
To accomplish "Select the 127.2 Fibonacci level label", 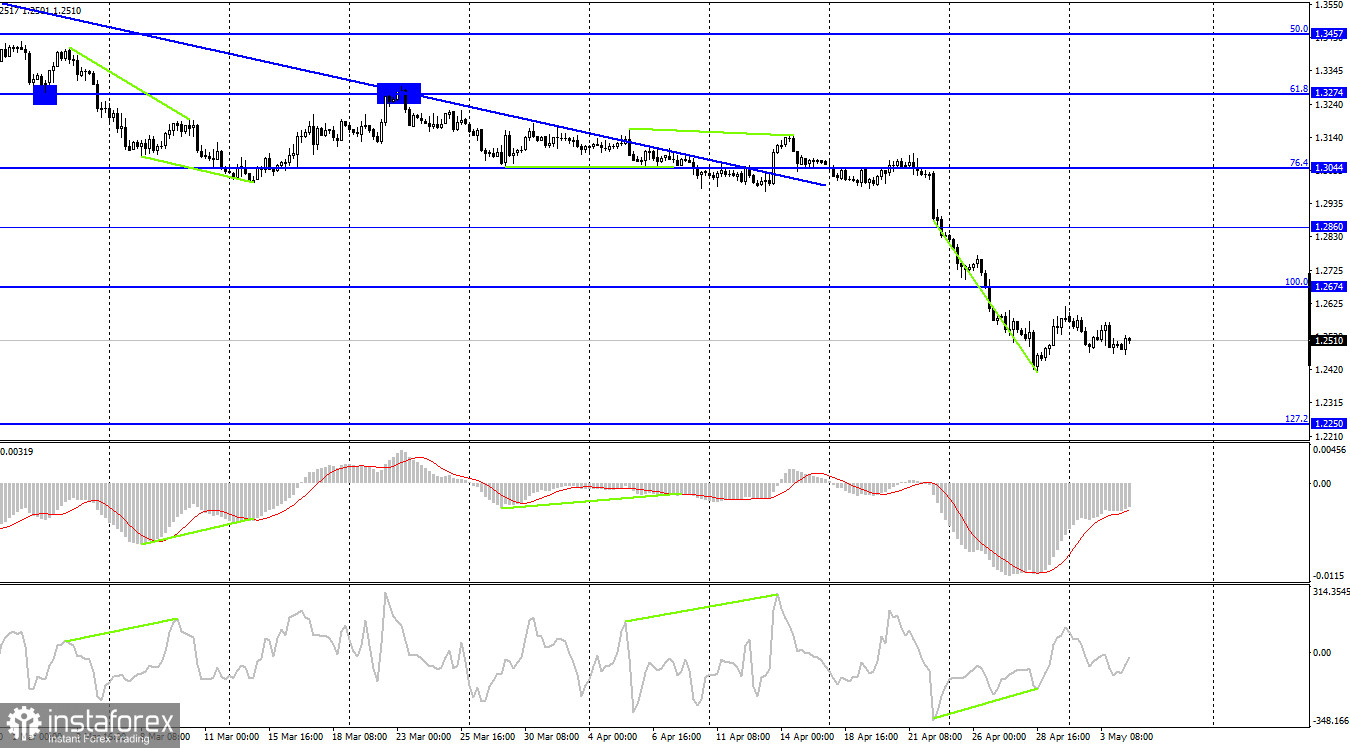I will 1297,419.
